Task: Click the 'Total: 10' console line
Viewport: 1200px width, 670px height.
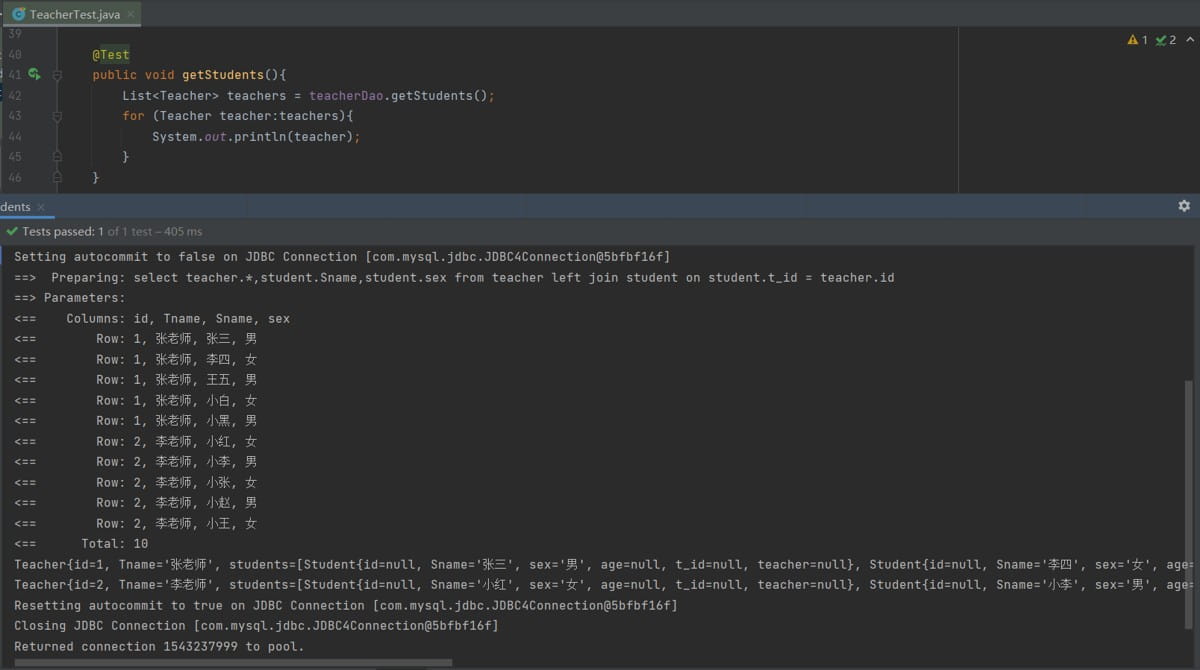Action: [114, 544]
